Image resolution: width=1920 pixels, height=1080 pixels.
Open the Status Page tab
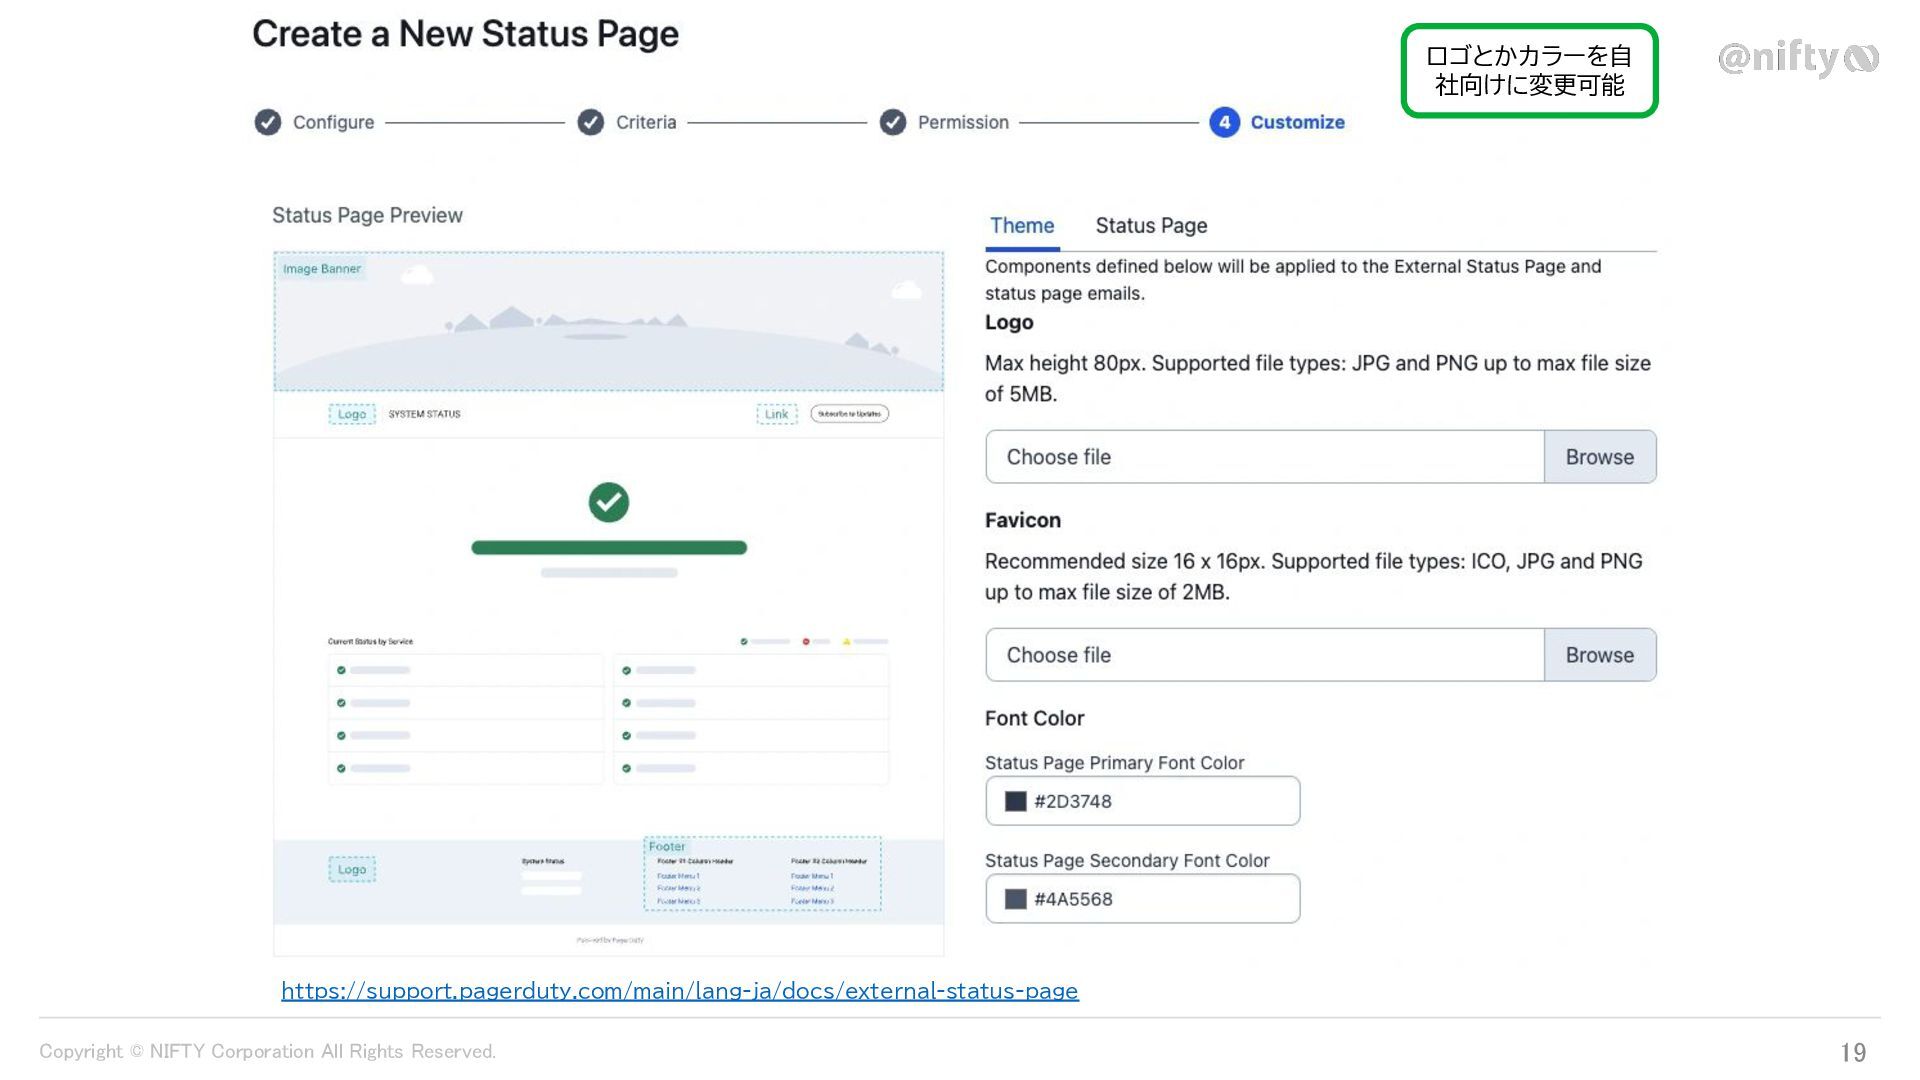click(1151, 226)
